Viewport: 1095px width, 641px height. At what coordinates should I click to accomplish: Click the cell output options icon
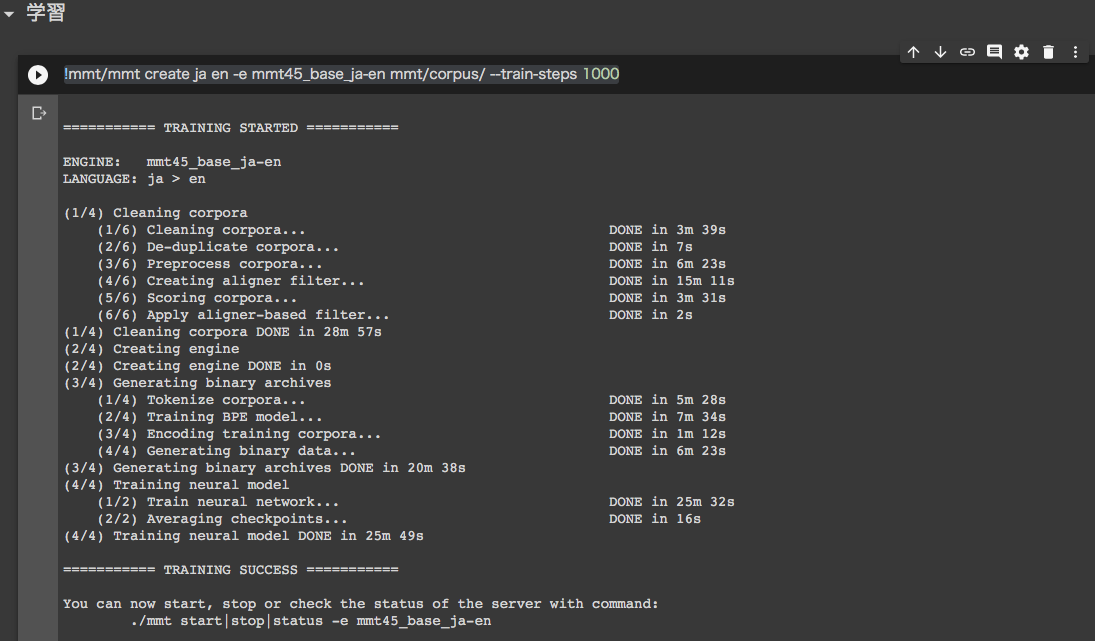coord(39,113)
